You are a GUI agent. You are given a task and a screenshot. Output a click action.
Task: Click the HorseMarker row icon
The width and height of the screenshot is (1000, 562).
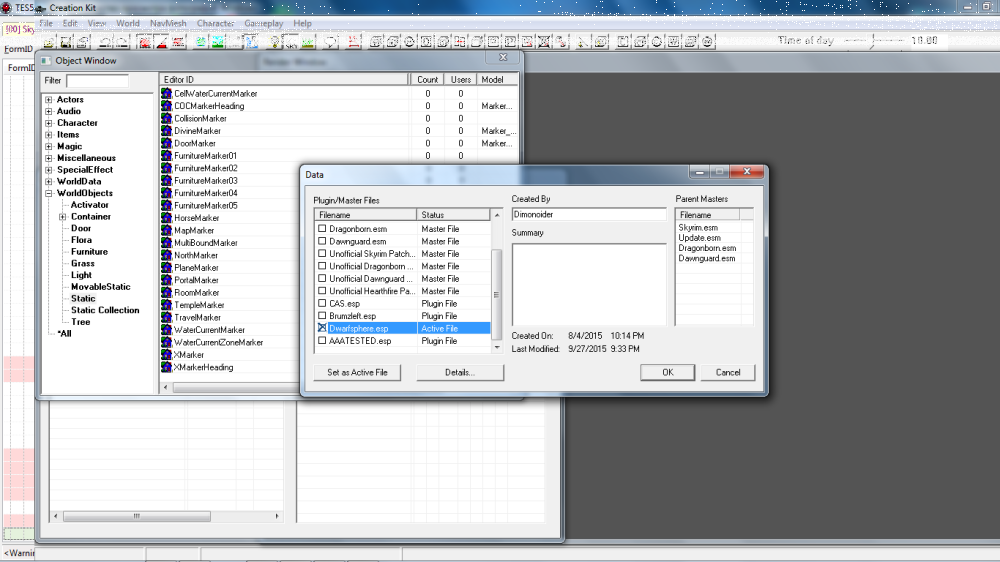pos(166,218)
